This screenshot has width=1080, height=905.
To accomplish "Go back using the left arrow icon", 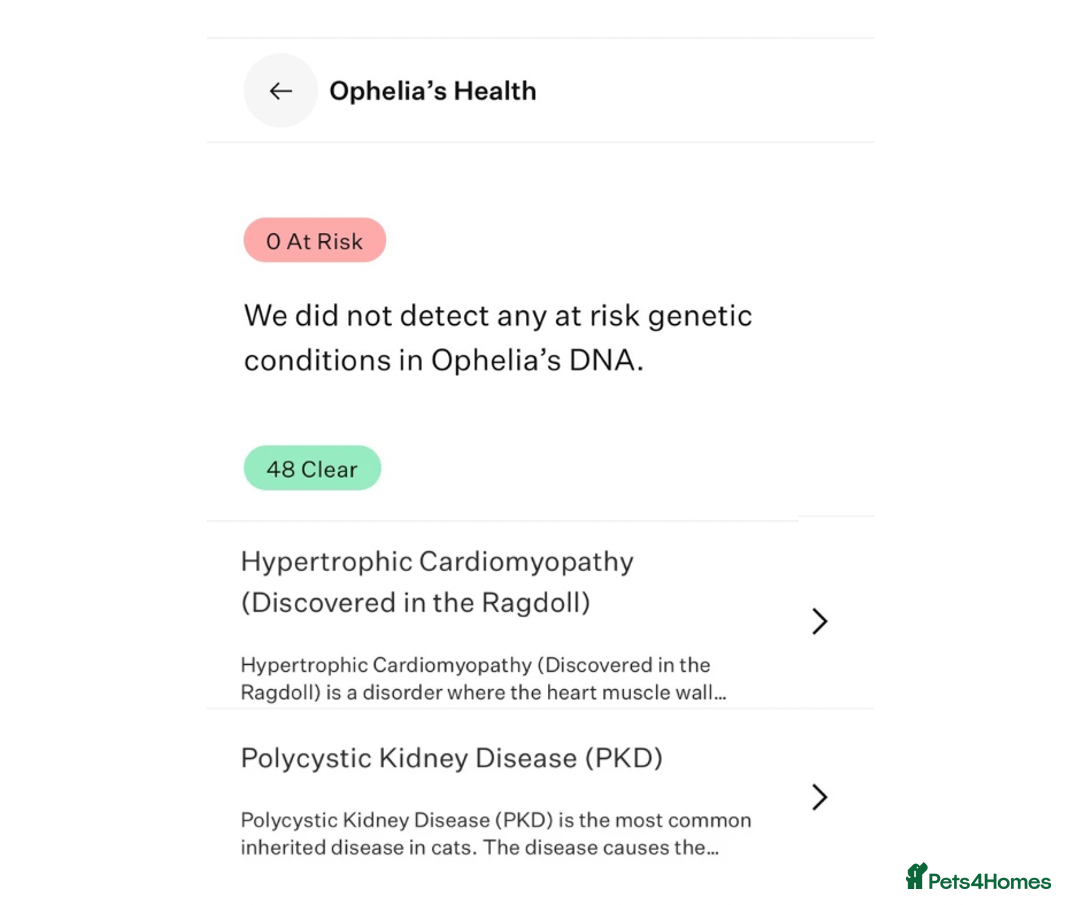I will click(280, 91).
